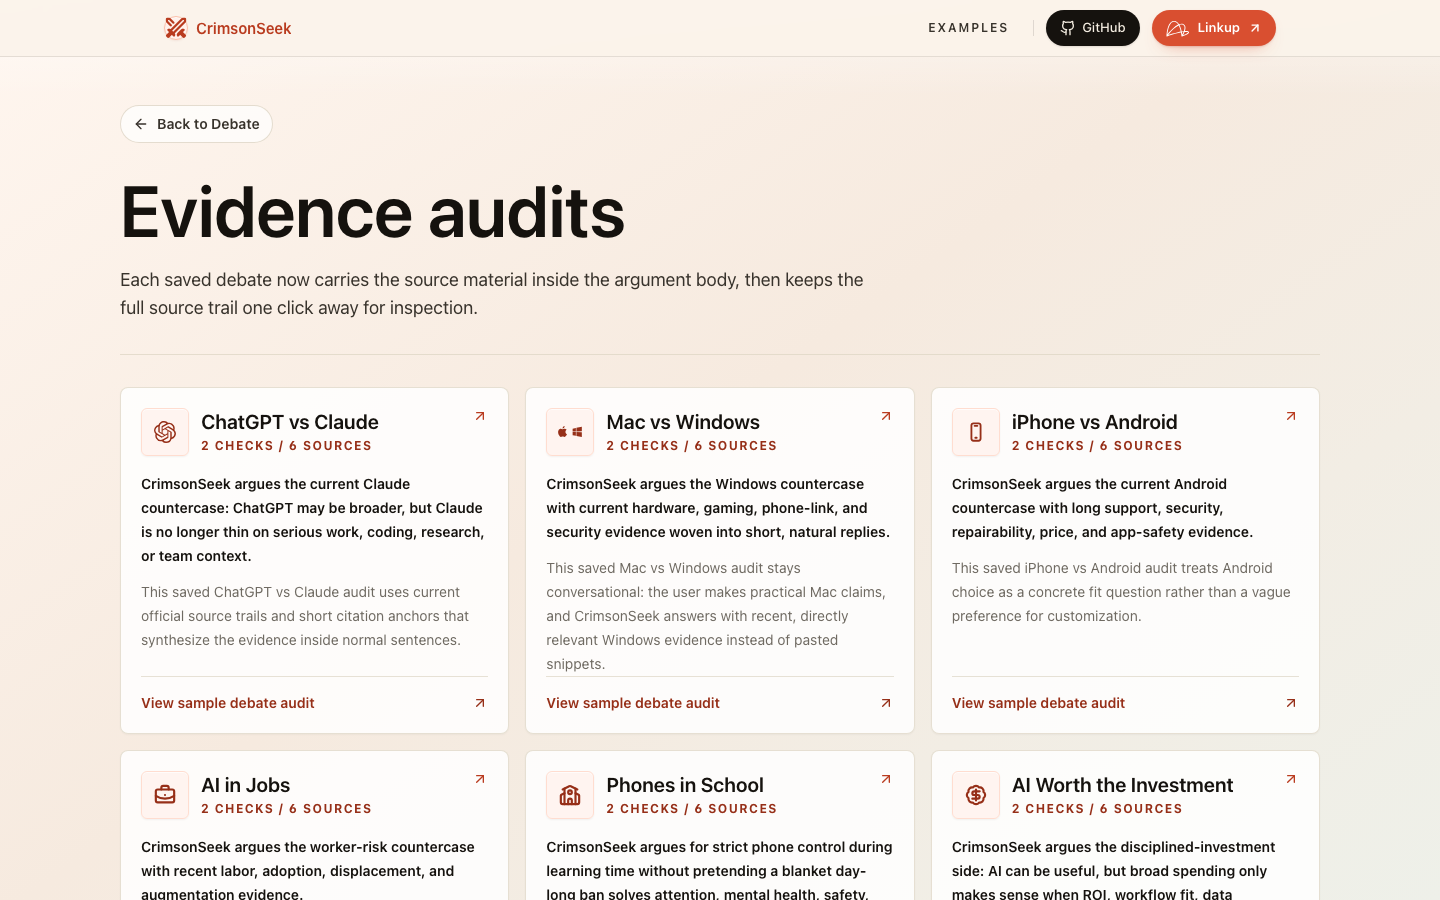Click '2 CHECKS / 6 SOURCES' under AI Worth the Investment
1440x900 pixels.
pos(1097,809)
